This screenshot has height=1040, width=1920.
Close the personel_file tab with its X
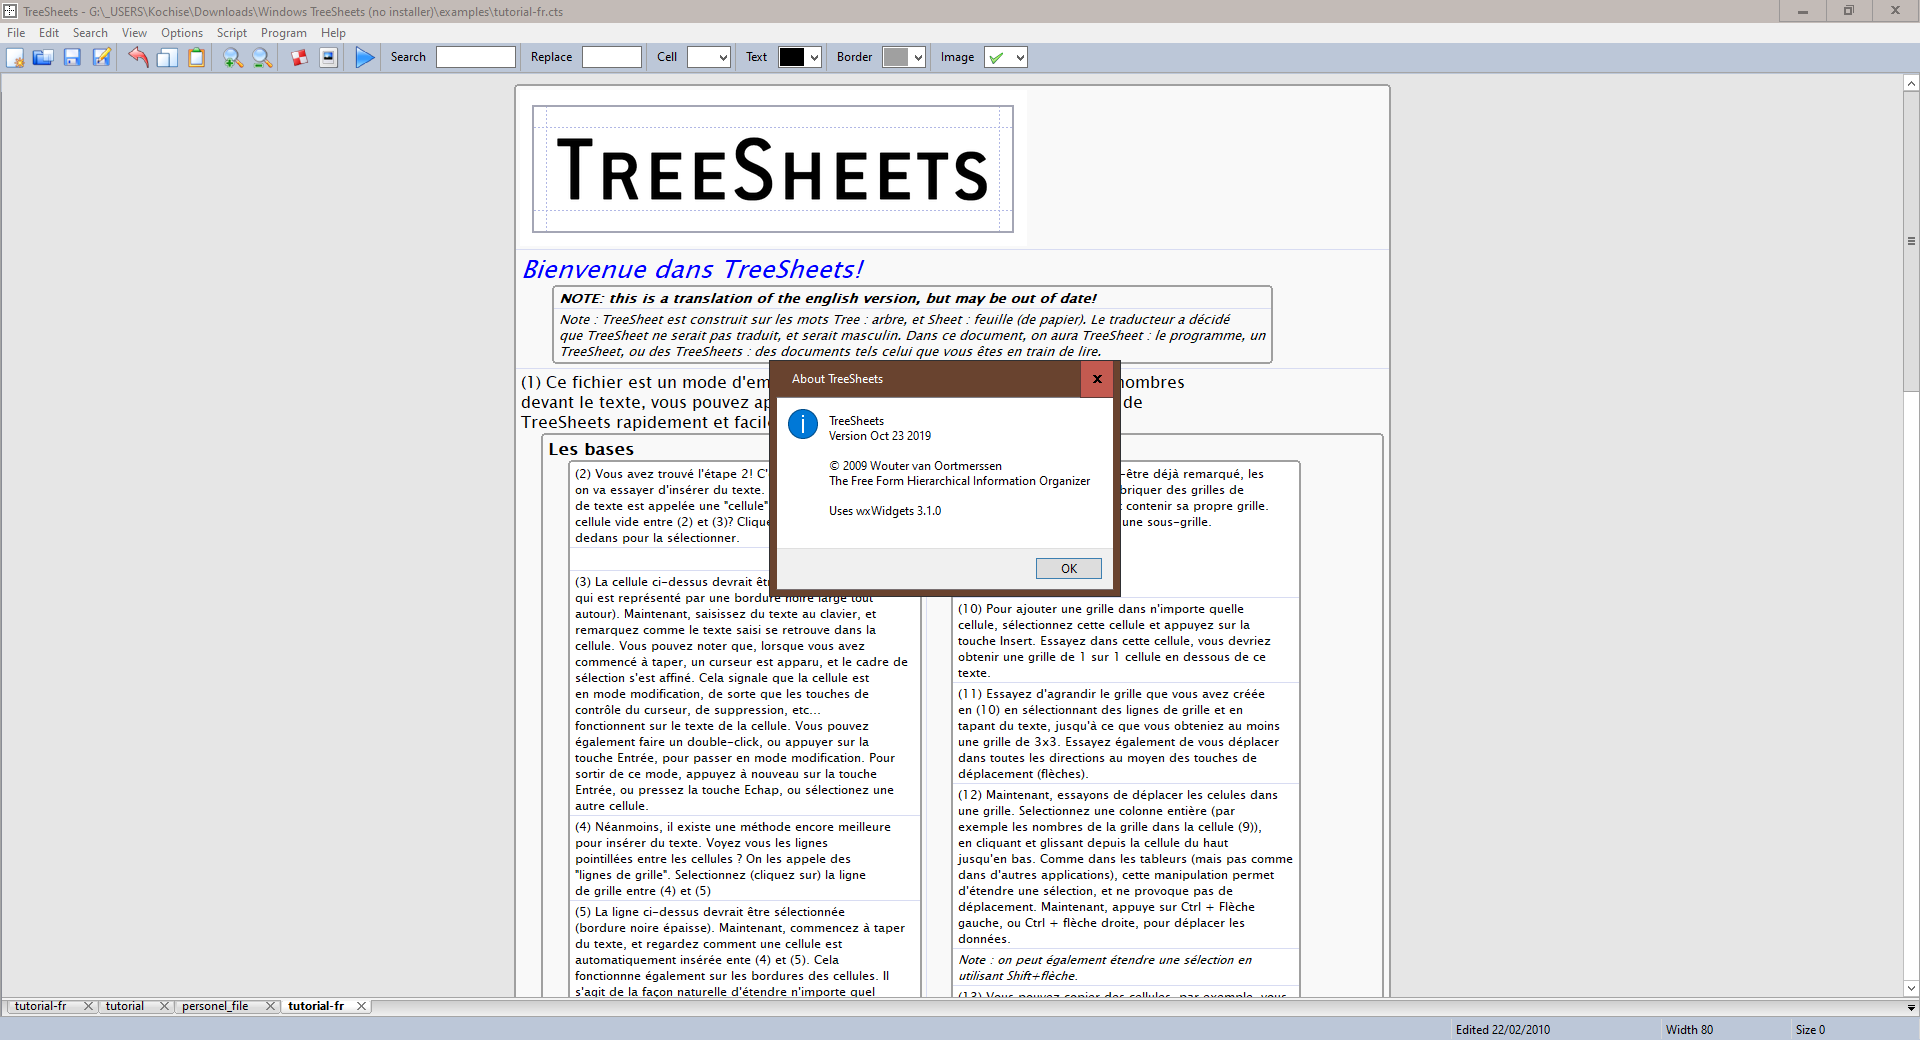coord(270,1006)
